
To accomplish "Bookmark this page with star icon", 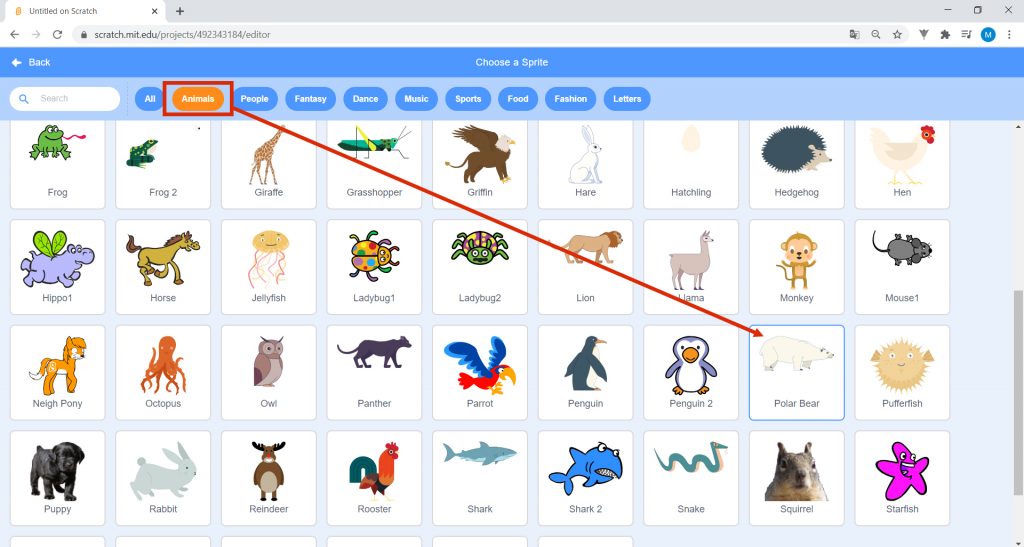I will [x=897, y=35].
